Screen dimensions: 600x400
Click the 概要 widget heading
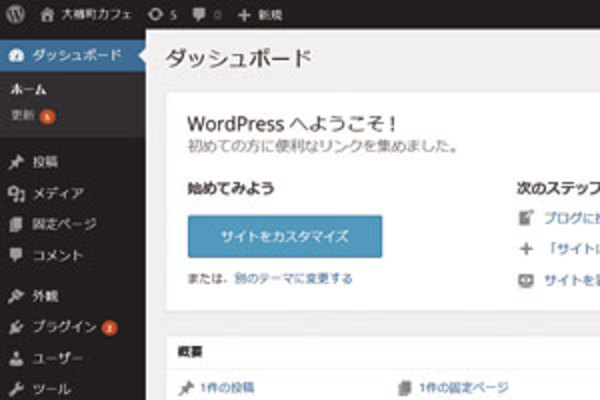(x=190, y=352)
